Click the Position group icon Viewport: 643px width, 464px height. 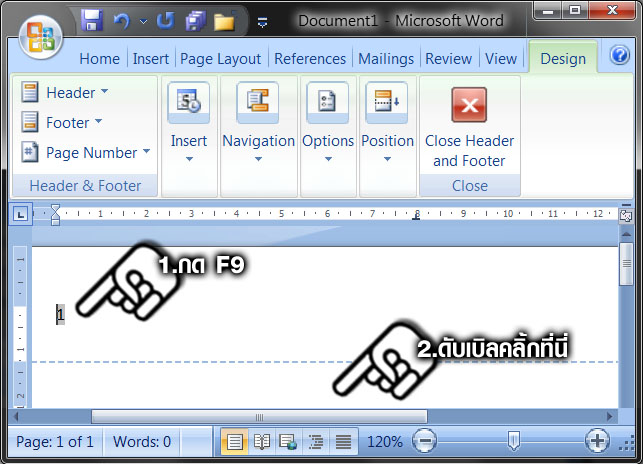click(387, 102)
